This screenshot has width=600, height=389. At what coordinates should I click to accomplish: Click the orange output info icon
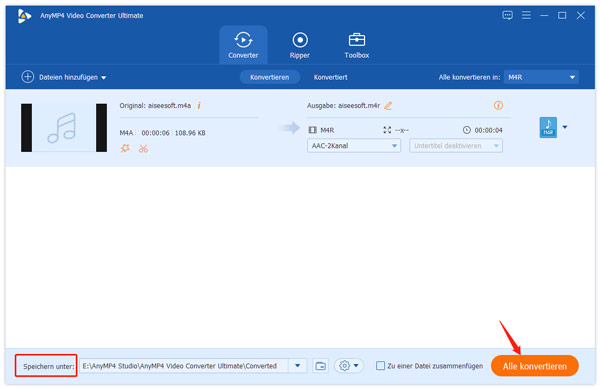tap(498, 106)
